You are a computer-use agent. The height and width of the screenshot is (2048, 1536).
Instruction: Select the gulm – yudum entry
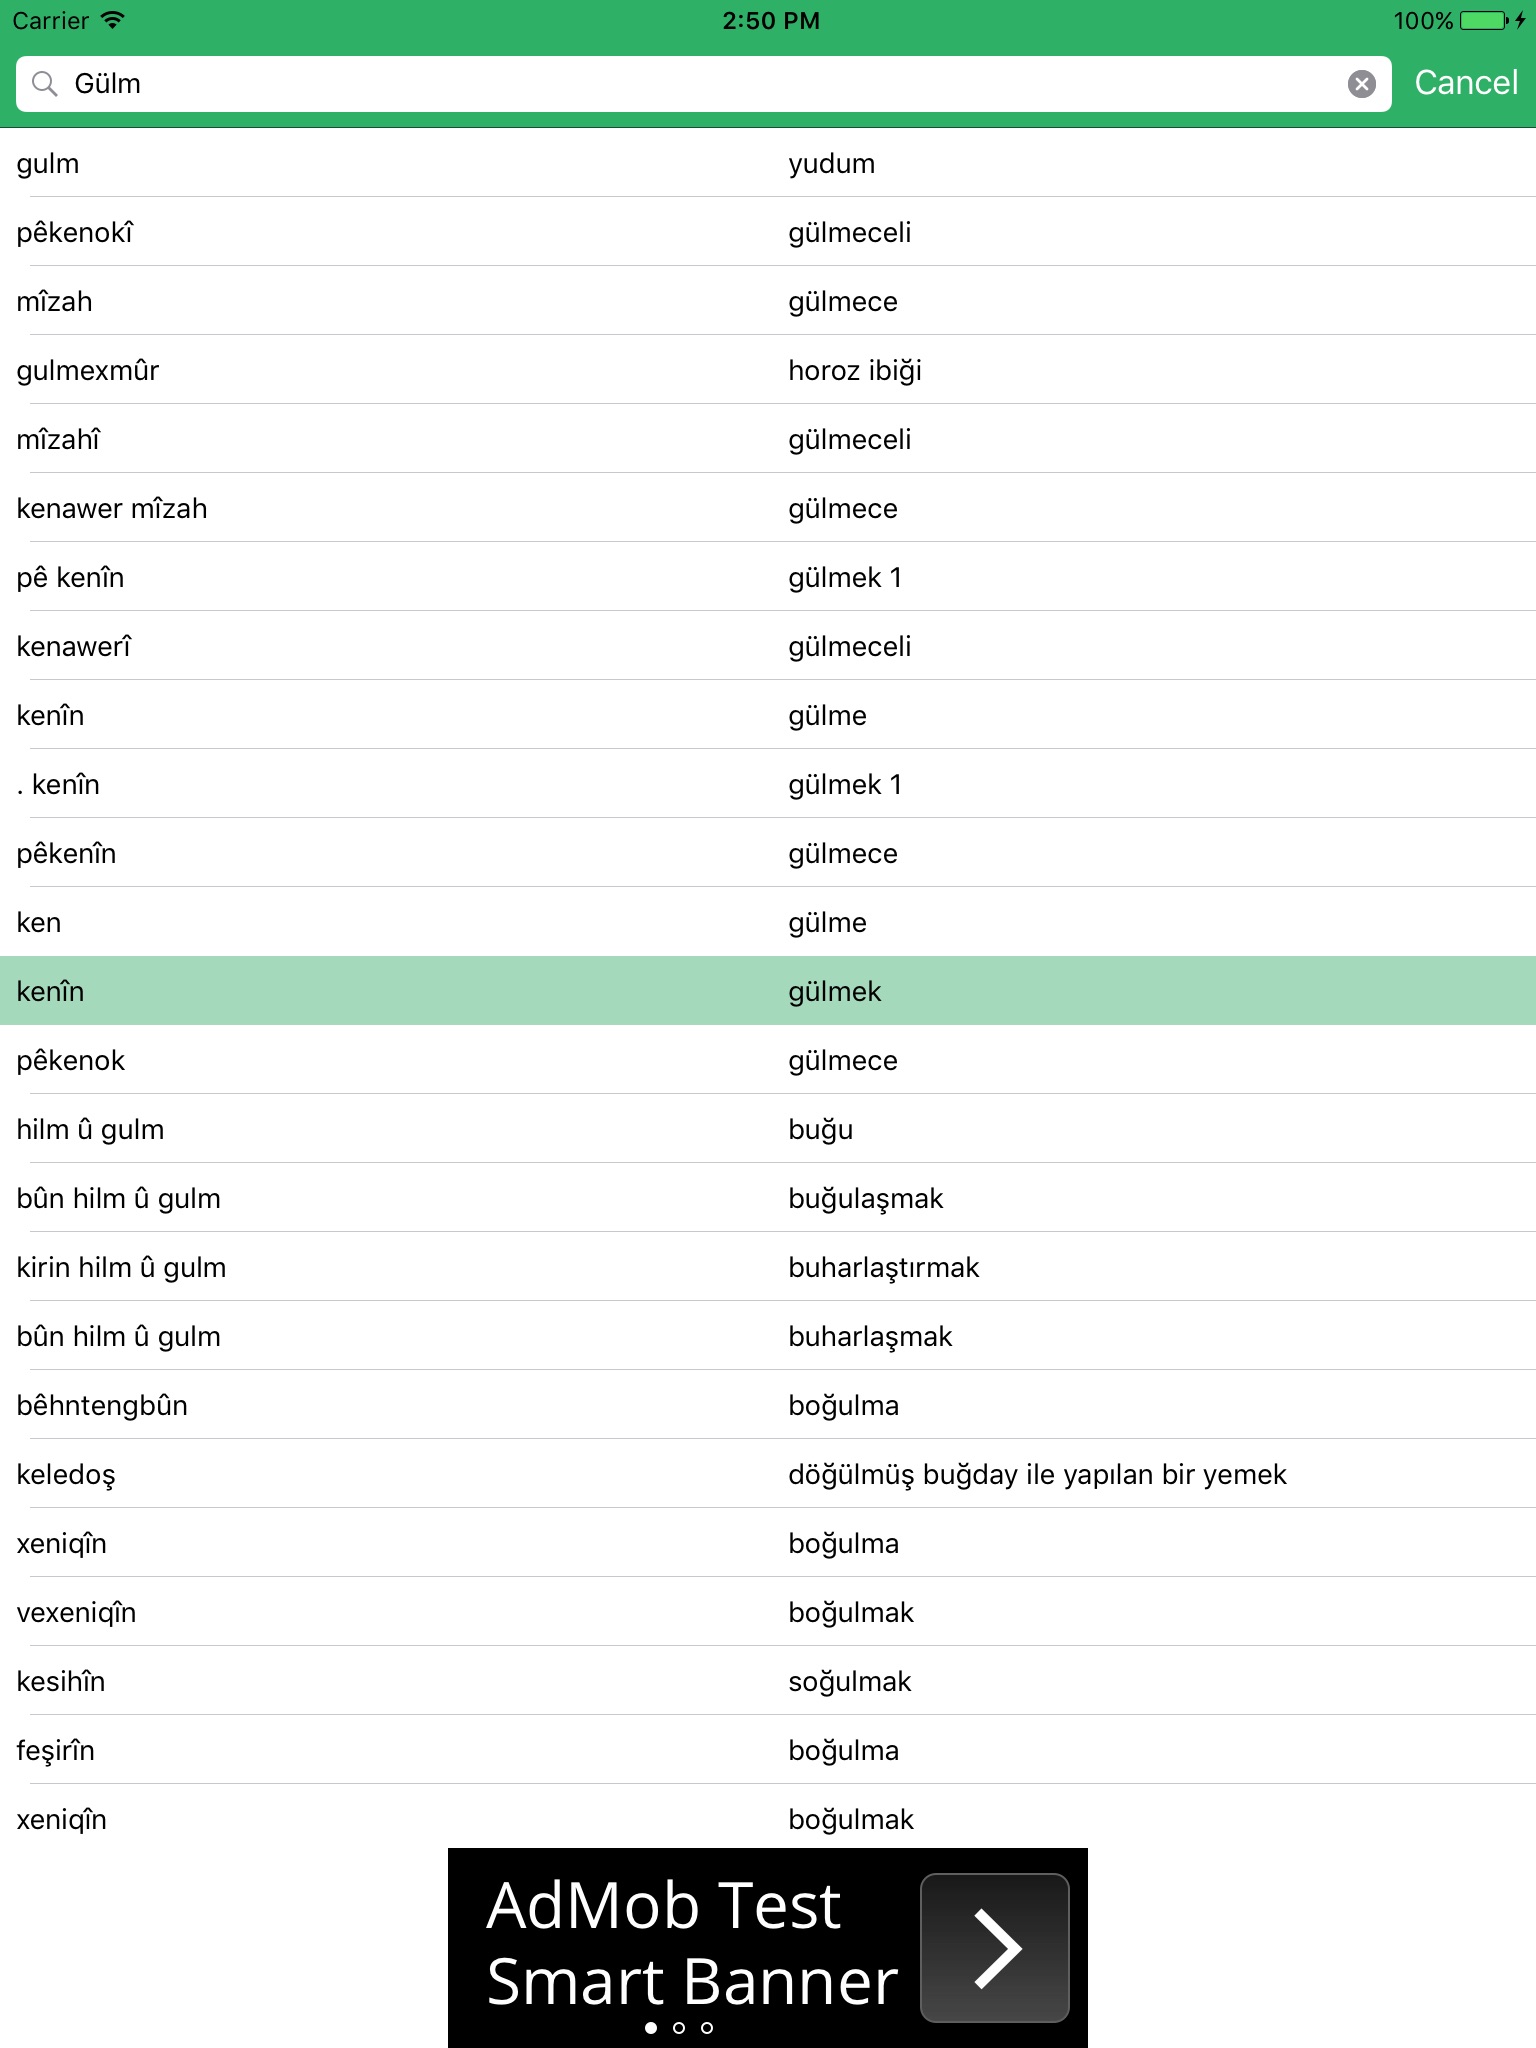click(768, 163)
